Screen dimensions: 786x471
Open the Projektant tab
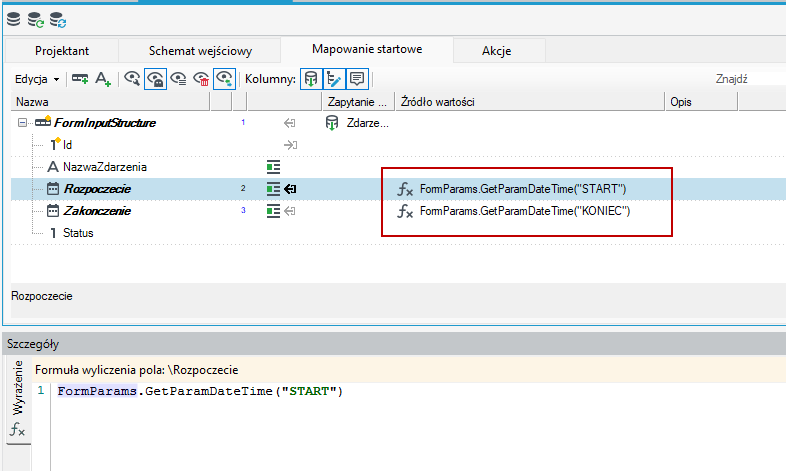pos(62,51)
